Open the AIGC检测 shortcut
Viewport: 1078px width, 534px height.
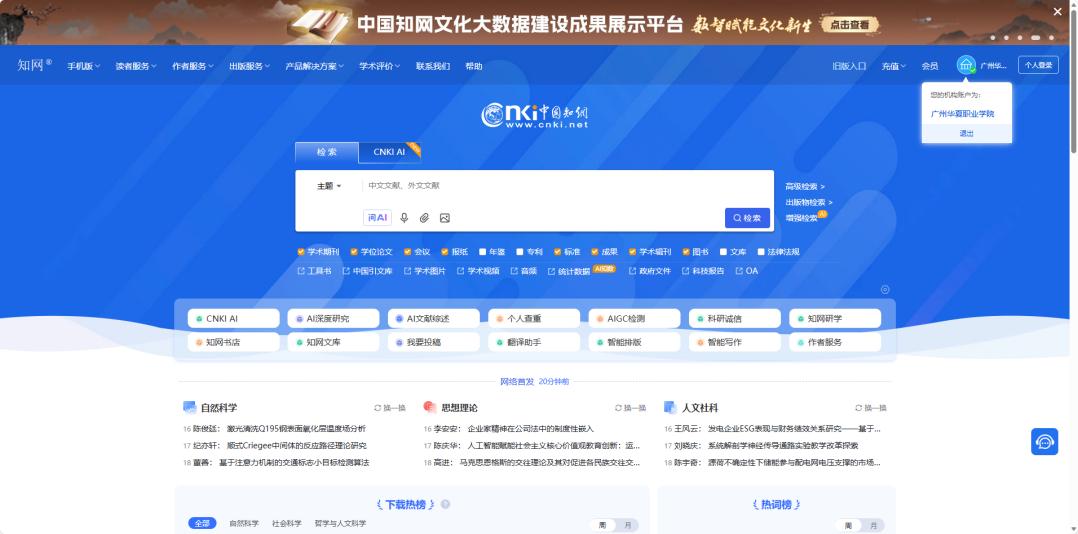pos(634,319)
